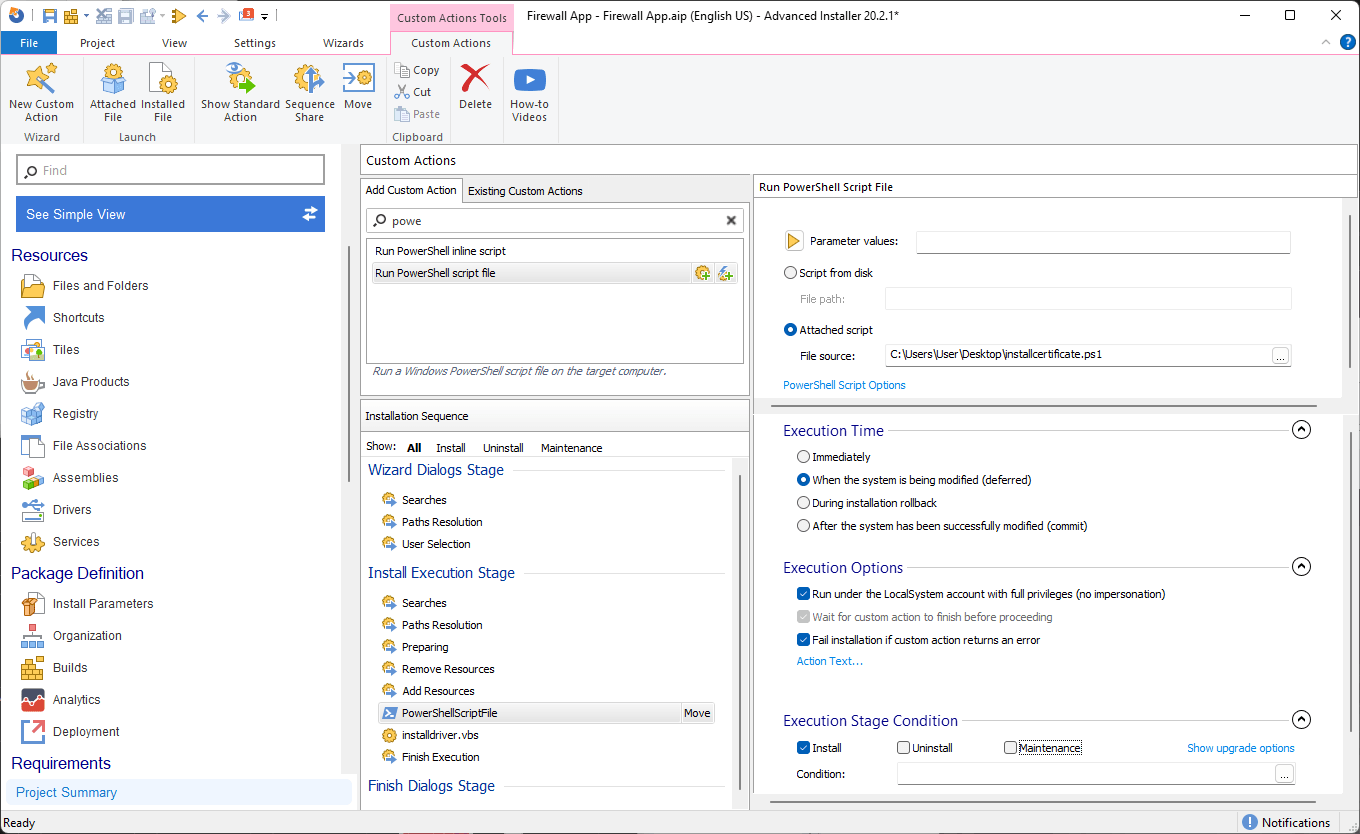Screen dimensions: 1360x834
Task: Click the Find search field in sidebar
Action: coord(170,170)
